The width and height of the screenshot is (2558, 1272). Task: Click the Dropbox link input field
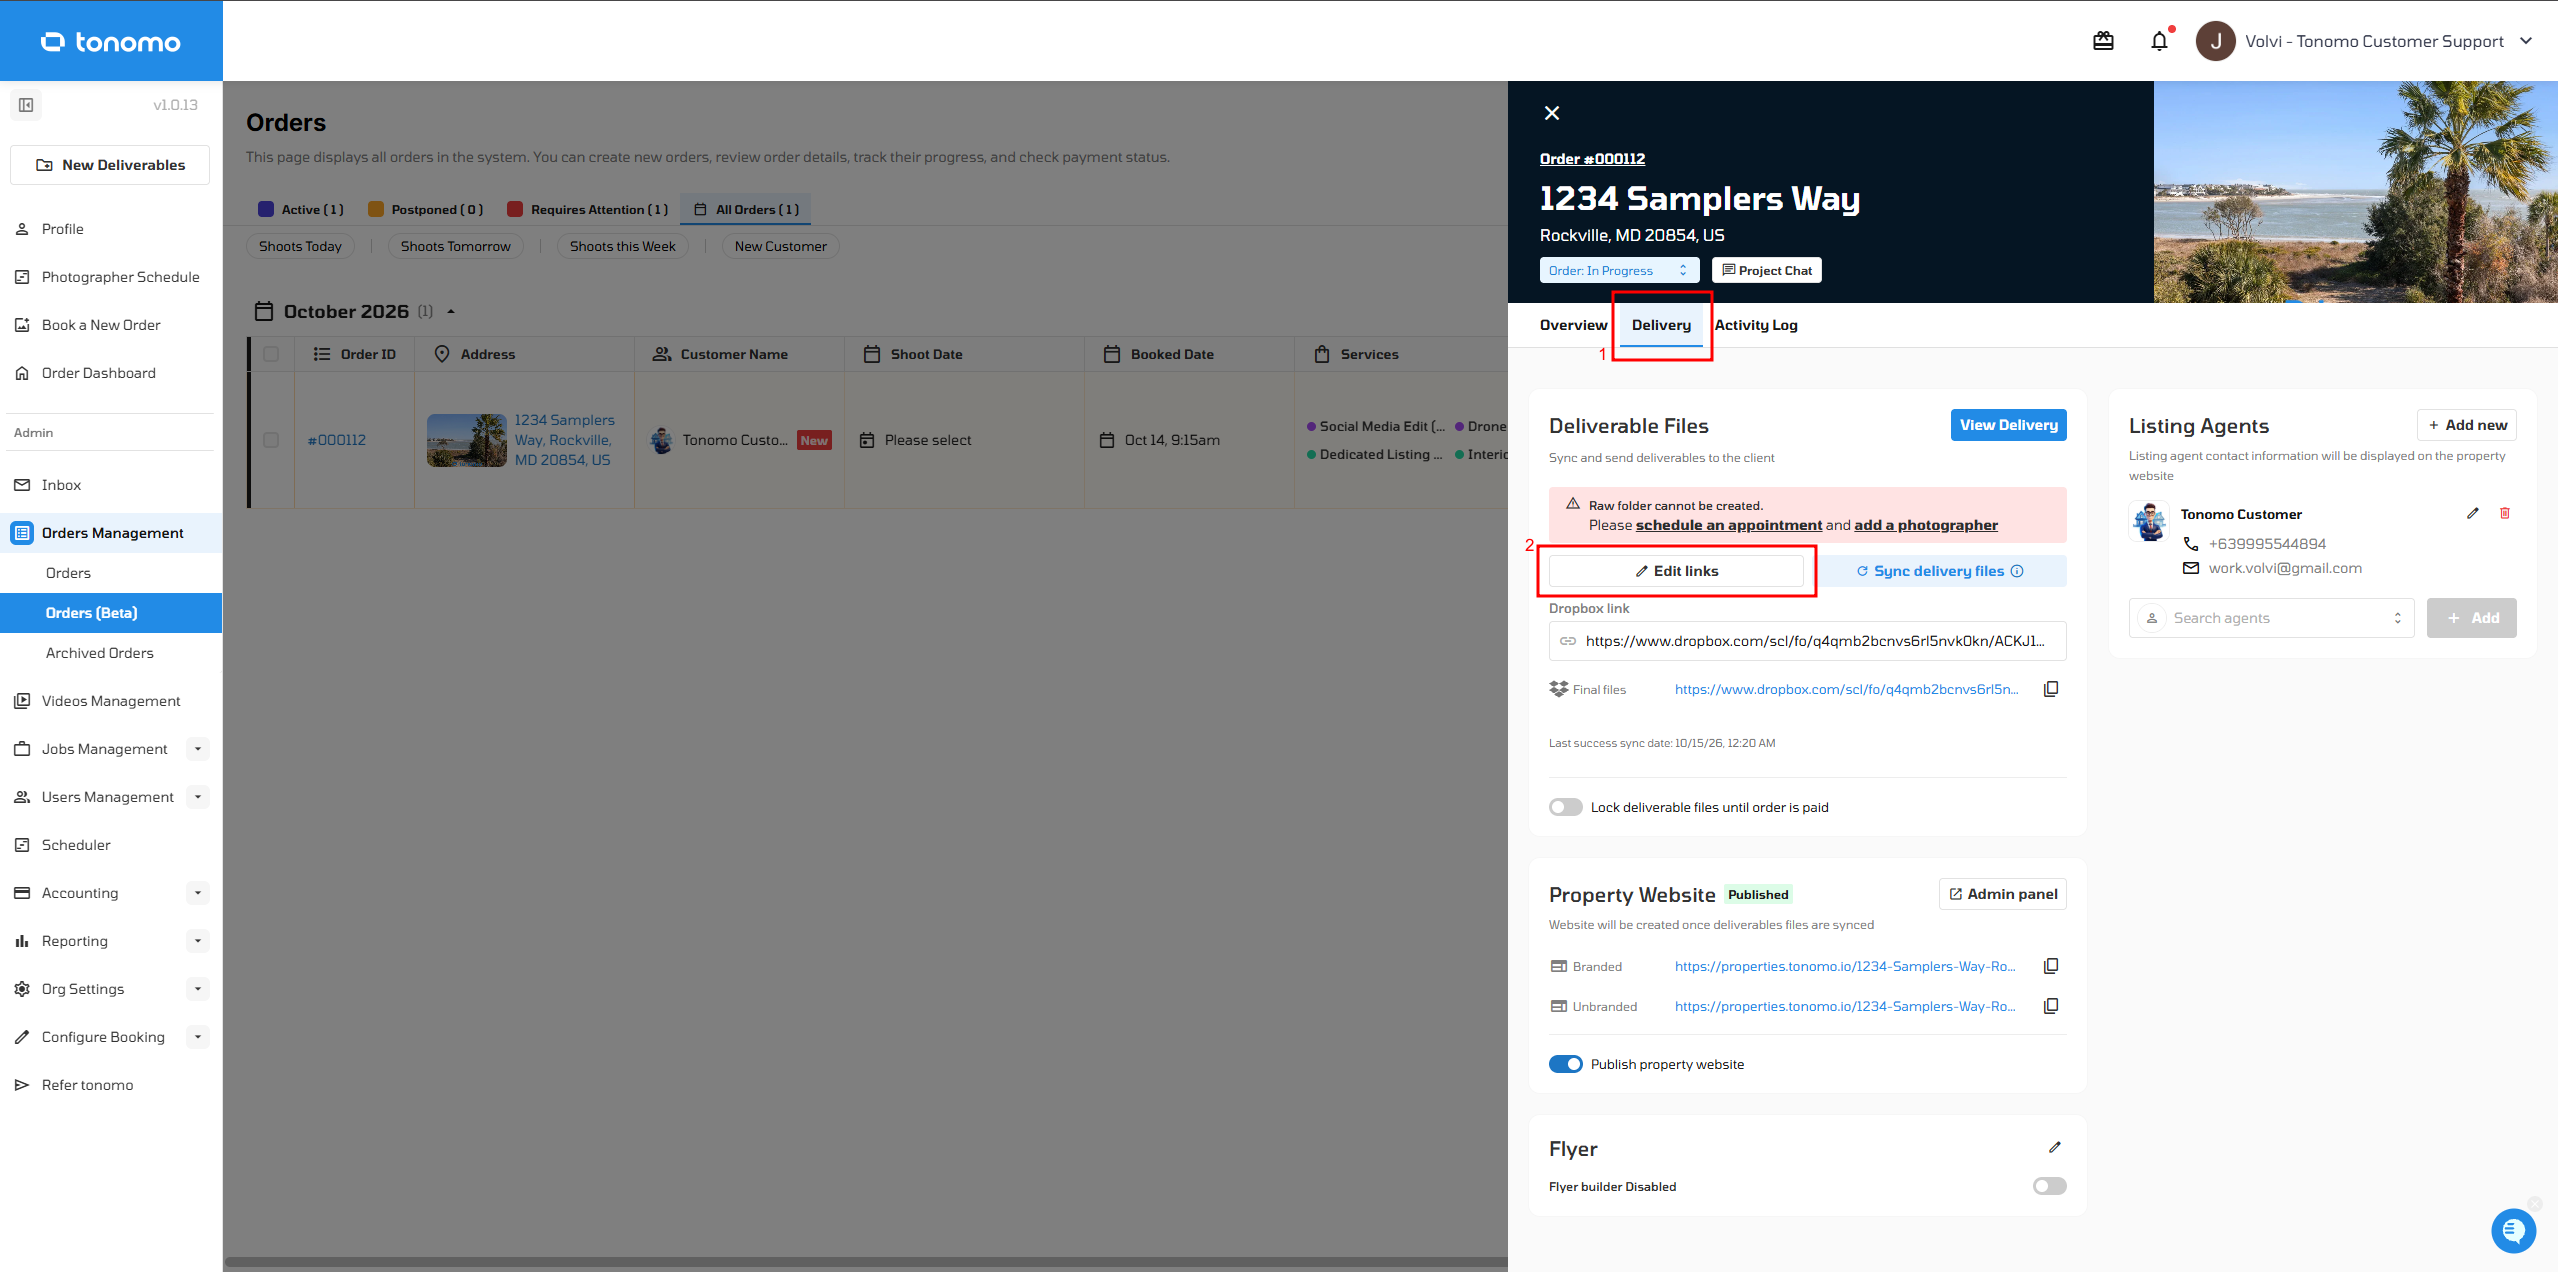(1807, 641)
